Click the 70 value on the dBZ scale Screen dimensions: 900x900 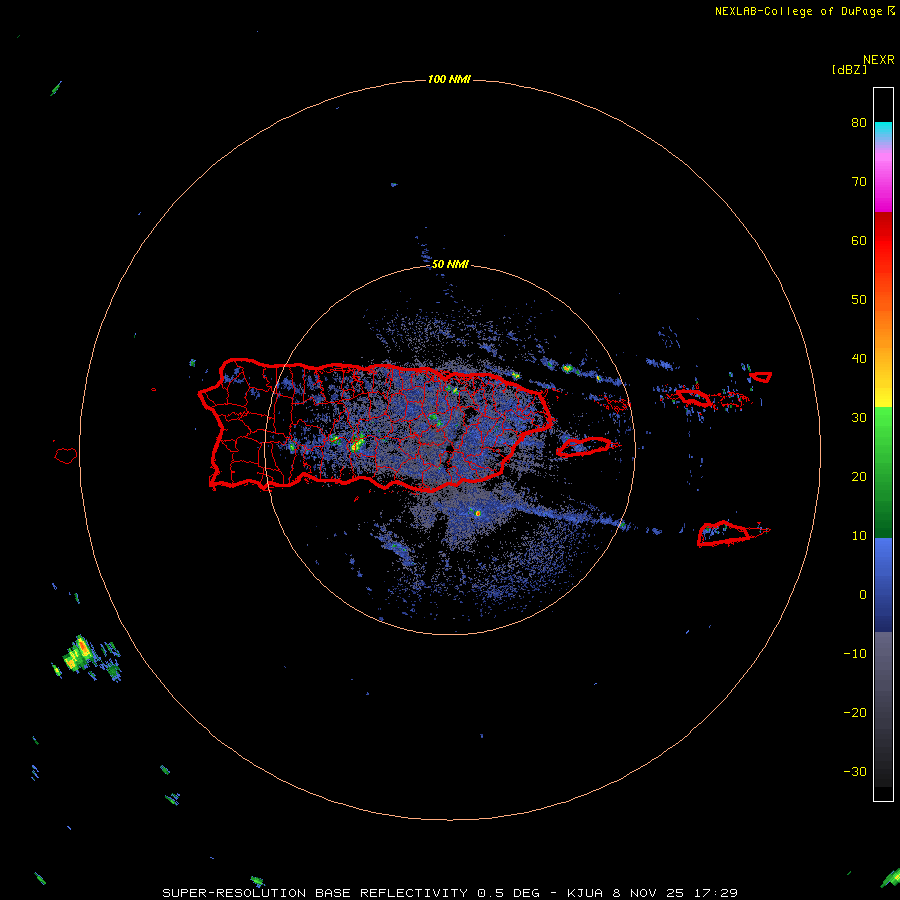859,182
